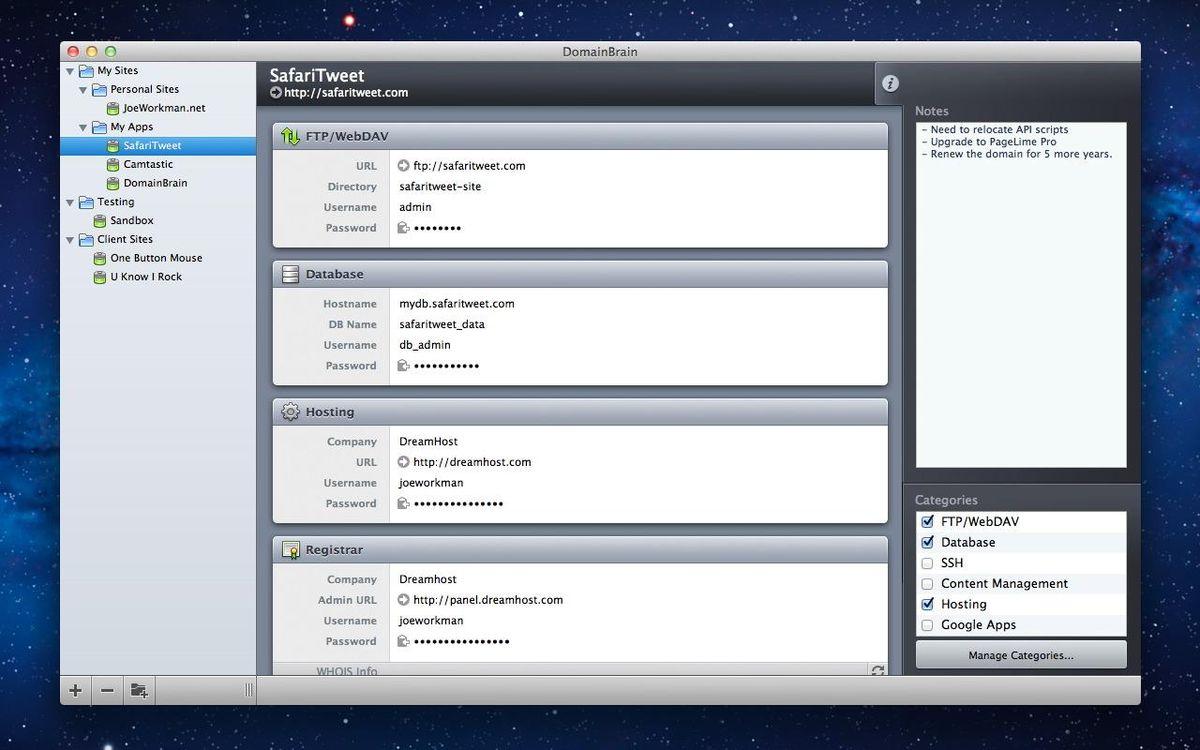Select the My Sites folder label
The width and height of the screenshot is (1200, 750).
pos(118,71)
